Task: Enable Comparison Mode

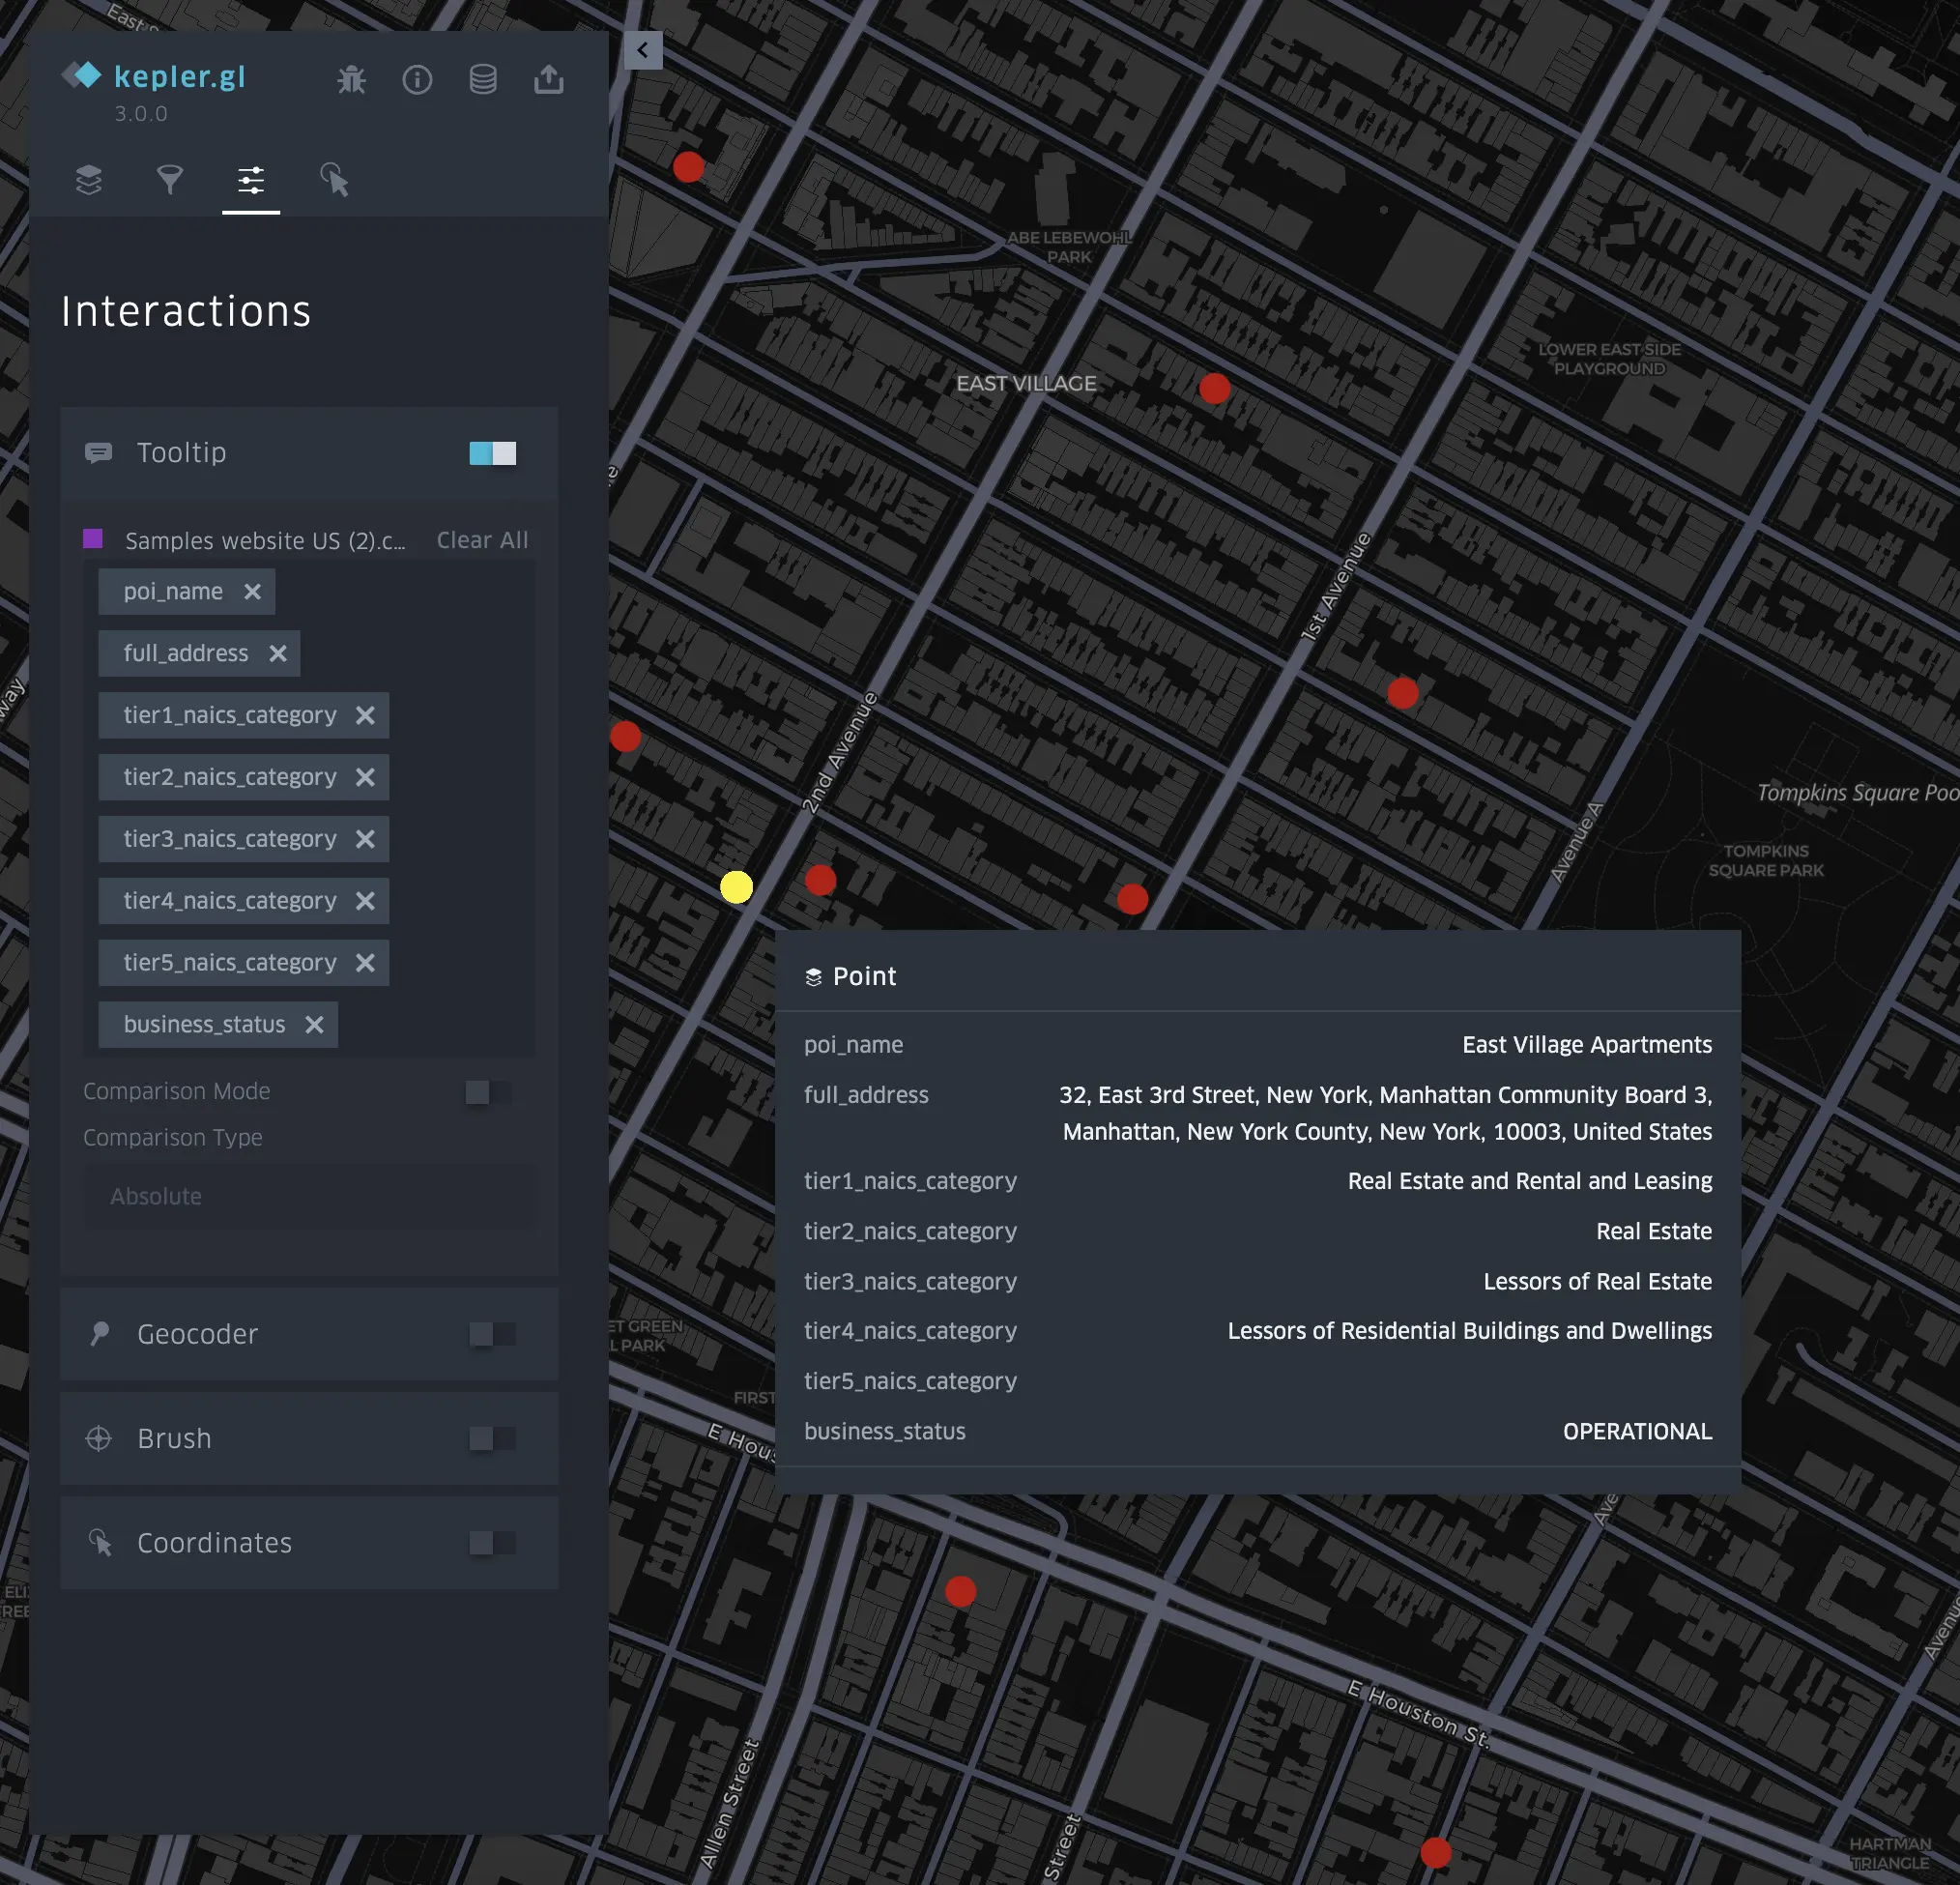Action: tap(486, 1093)
